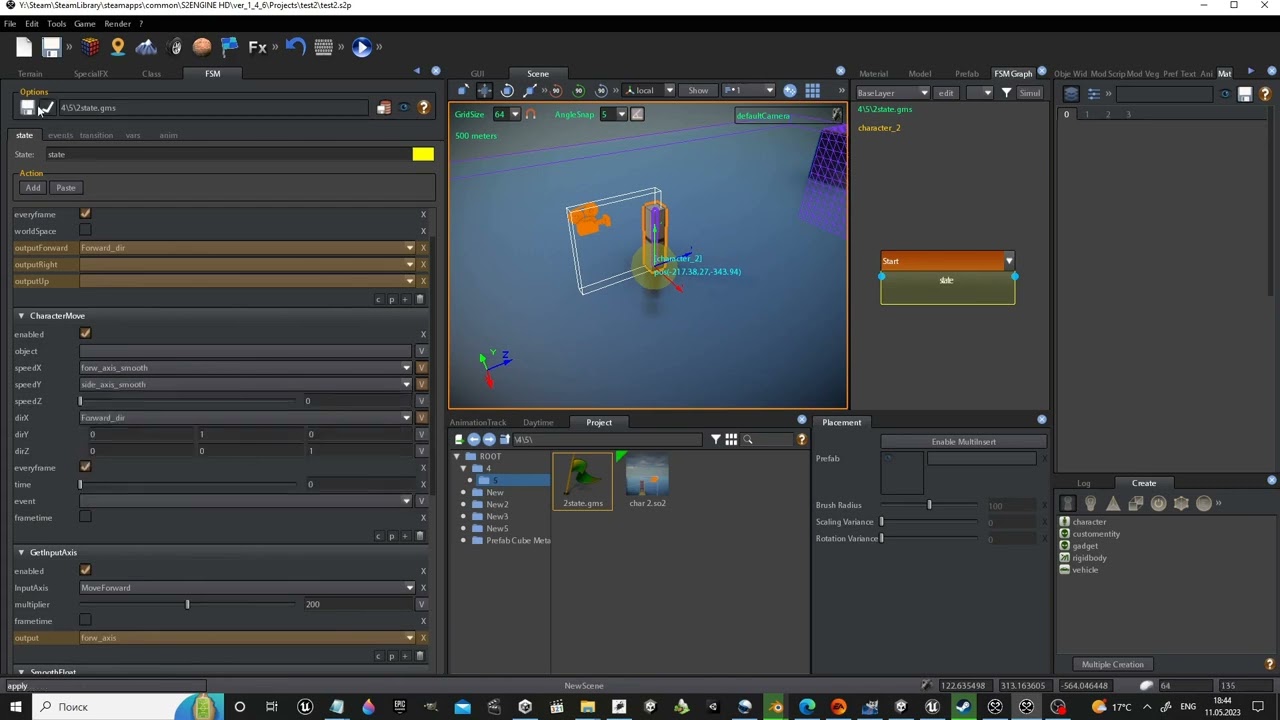Open the local coordinate space dropdown

[650, 90]
